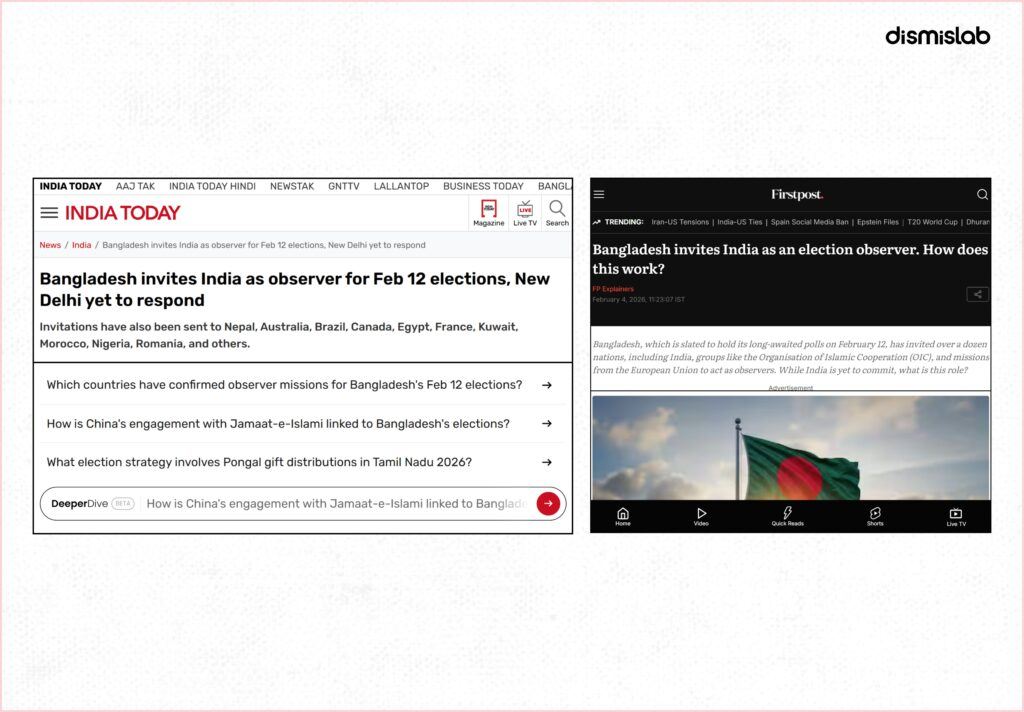Click the Firstpost share button icon

(x=977, y=295)
